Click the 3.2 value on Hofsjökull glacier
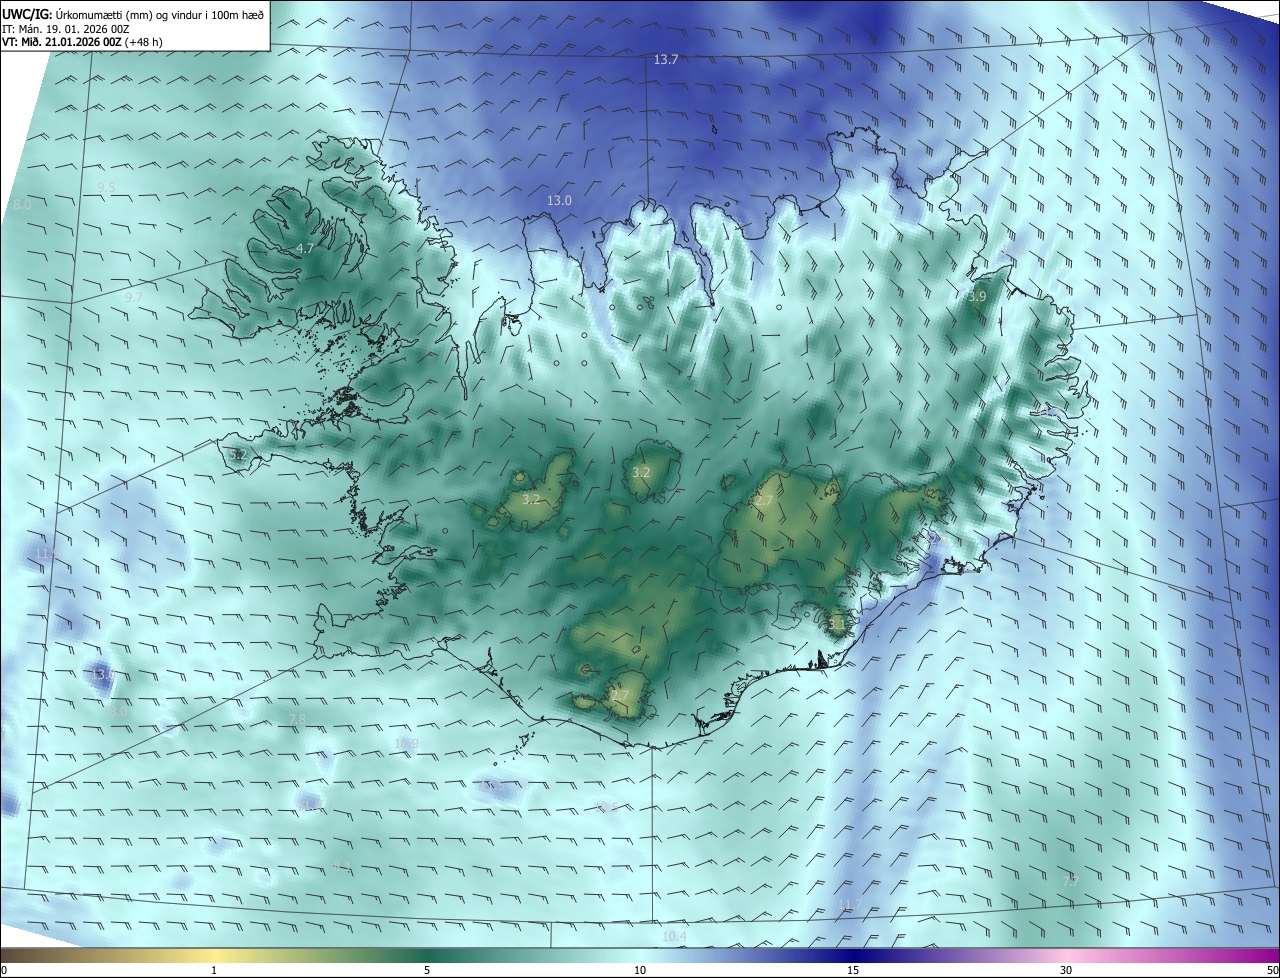The image size is (1280, 978). (641, 472)
